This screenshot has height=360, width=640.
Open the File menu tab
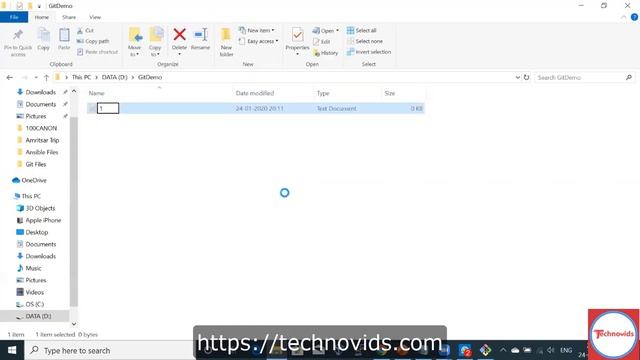[x=14, y=17]
